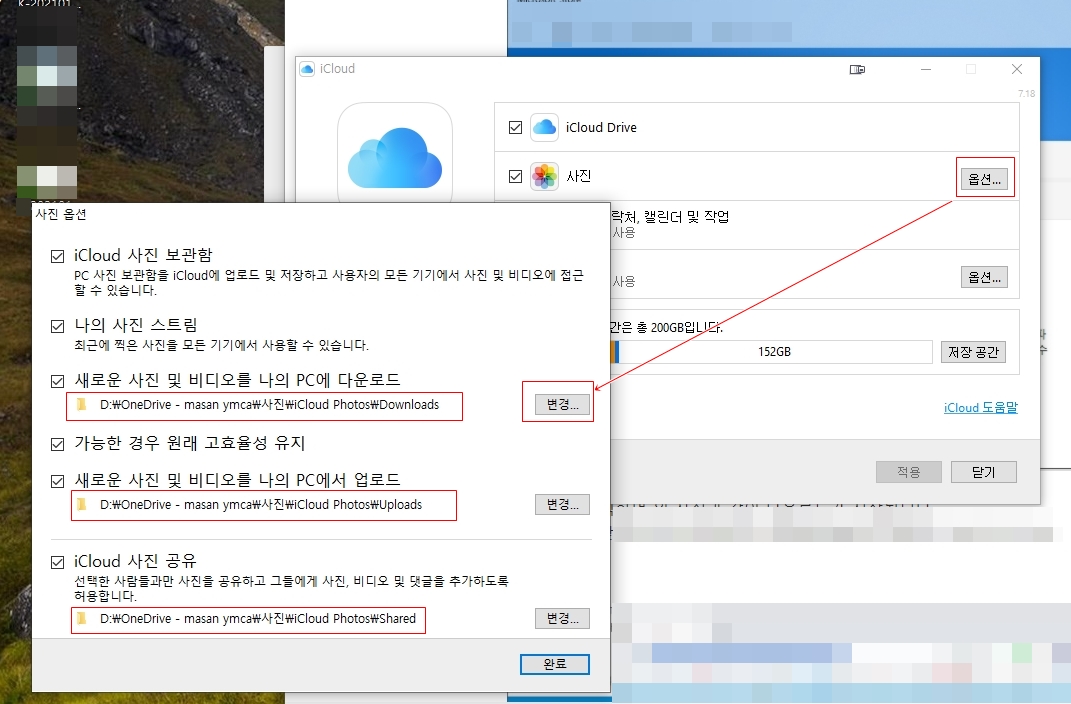The height and width of the screenshot is (704, 1071).
Task: Click the 152GB storage usage bar
Action: pos(770,352)
